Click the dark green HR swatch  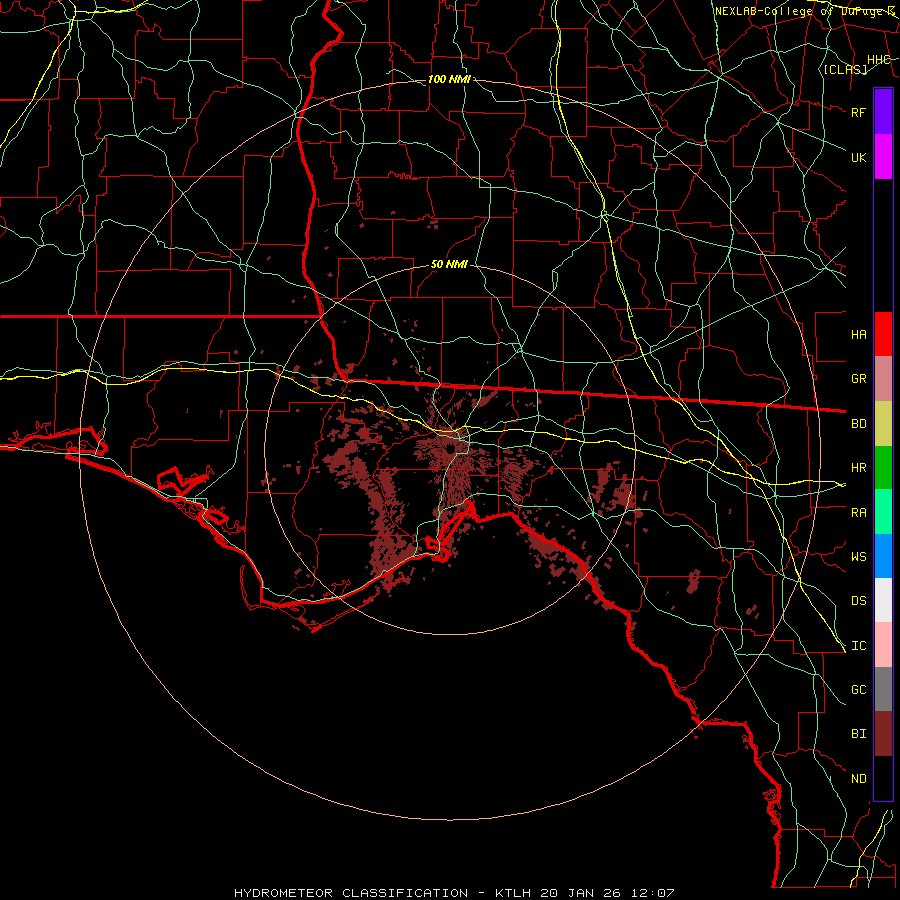[883, 468]
